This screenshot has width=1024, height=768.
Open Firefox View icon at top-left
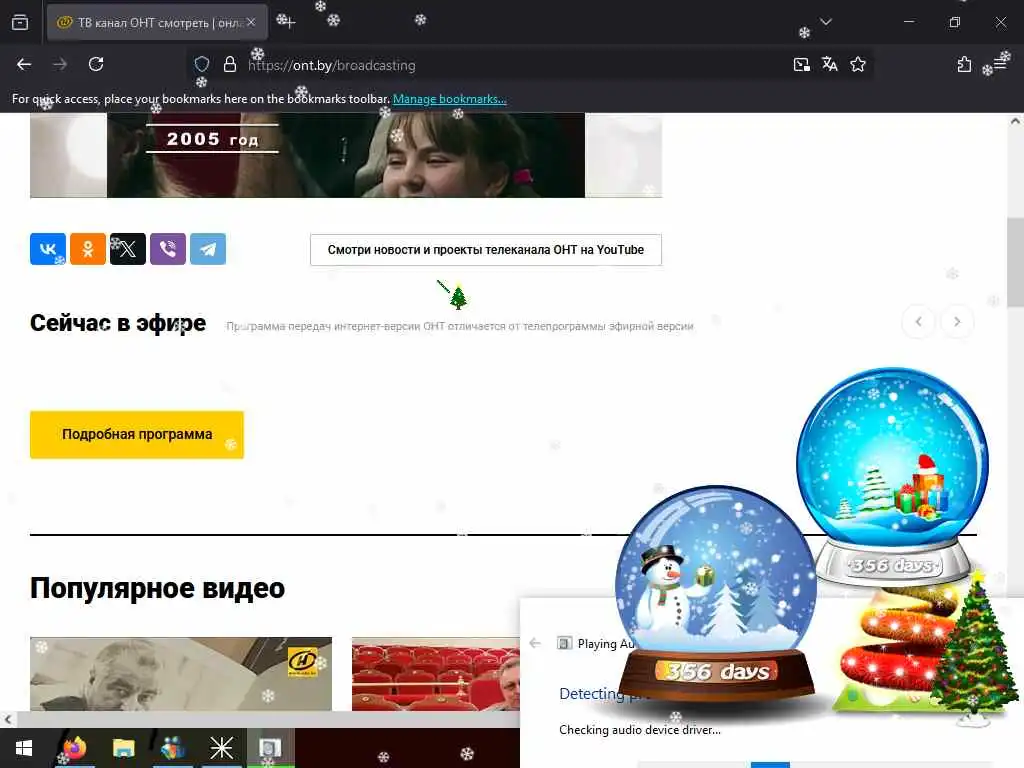tap(20, 22)
